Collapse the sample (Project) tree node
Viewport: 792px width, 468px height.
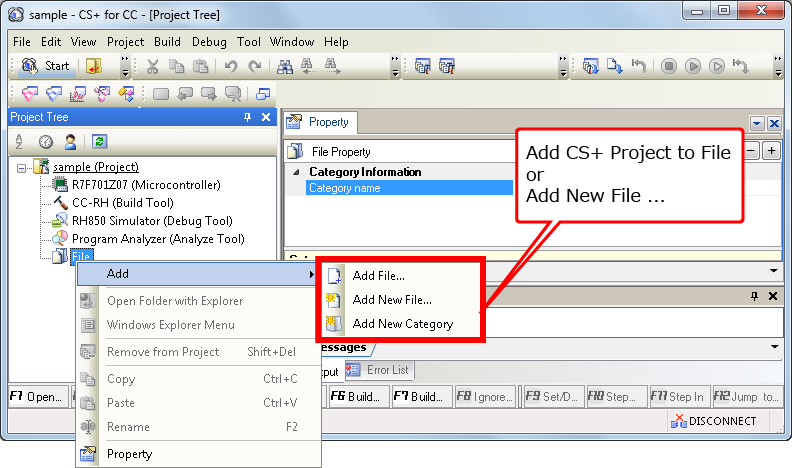point(22,167)
